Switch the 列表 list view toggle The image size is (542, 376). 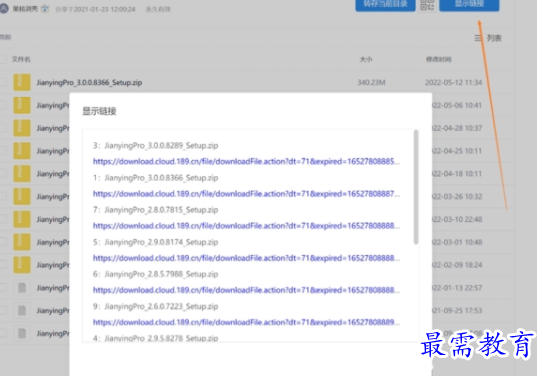click(488, 38)
